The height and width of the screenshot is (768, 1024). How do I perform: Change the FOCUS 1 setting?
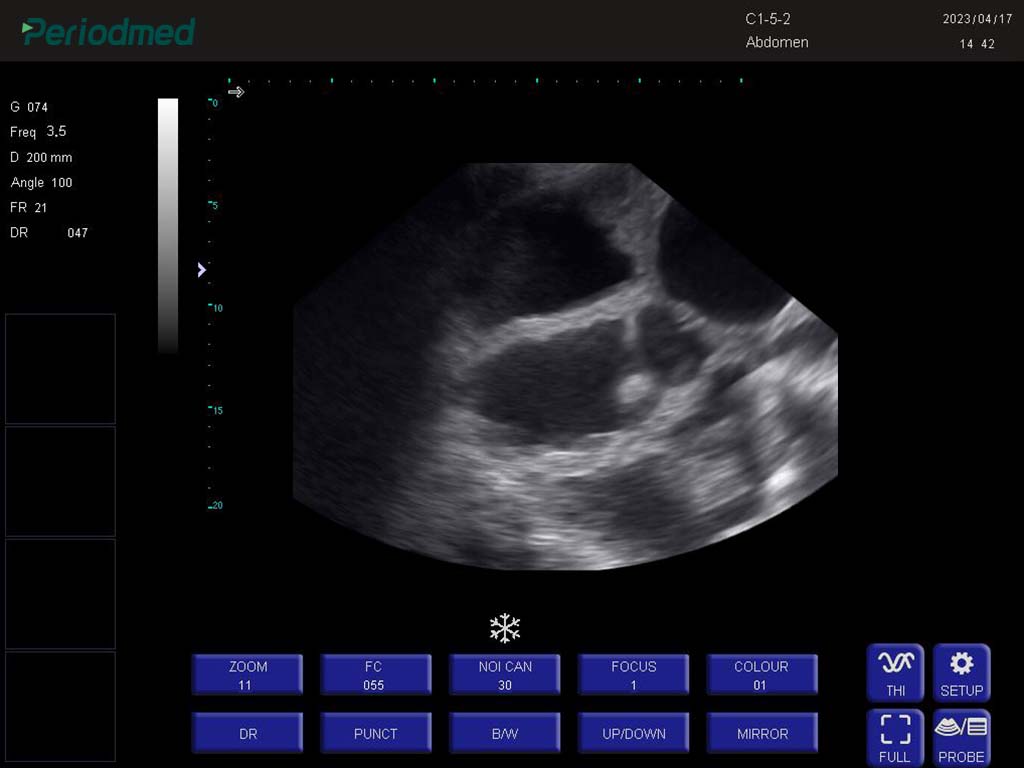(633, 675)
